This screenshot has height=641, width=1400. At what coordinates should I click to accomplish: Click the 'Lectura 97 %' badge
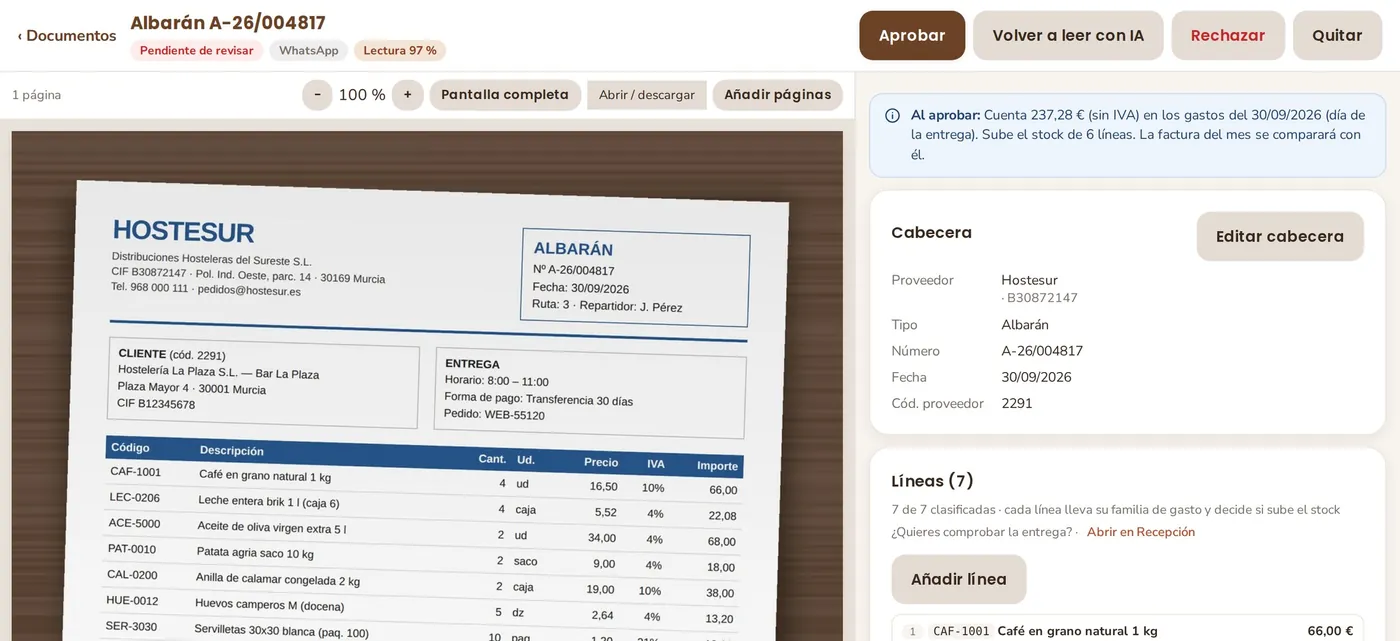click(400, 51)
